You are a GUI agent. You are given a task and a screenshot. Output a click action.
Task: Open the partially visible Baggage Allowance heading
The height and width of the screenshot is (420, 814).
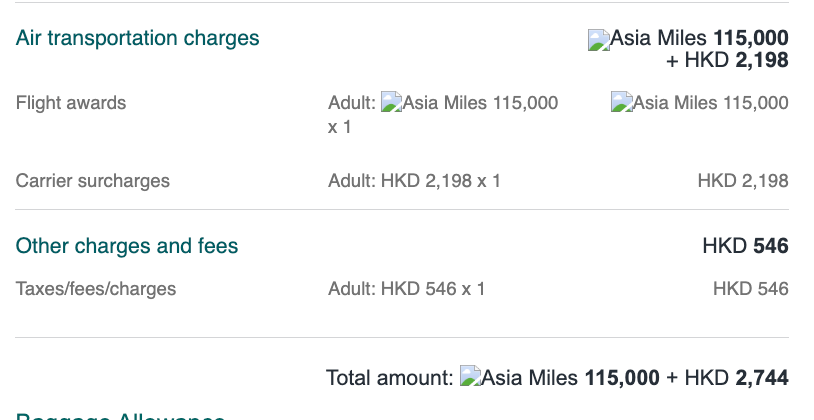tap(120, 416)
